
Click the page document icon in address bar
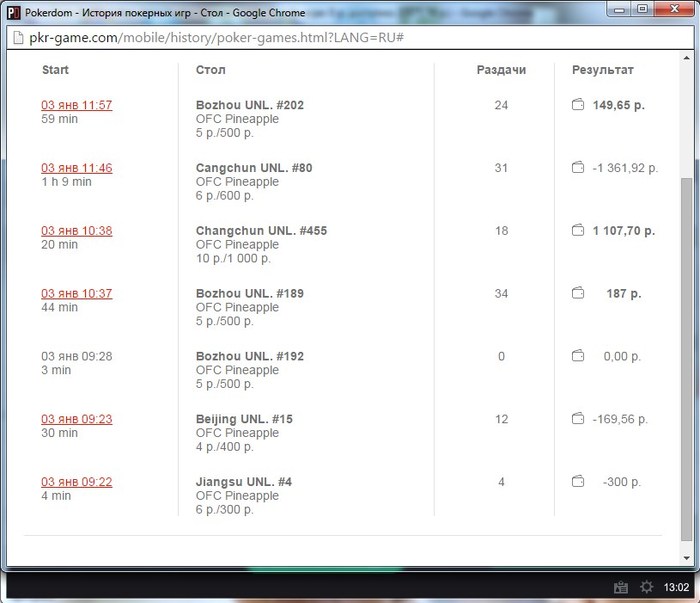tap(18, 37)
